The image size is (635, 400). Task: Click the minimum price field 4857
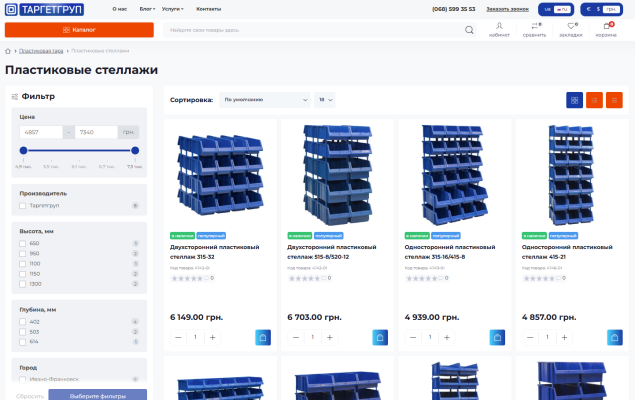(x=41, y=132)
